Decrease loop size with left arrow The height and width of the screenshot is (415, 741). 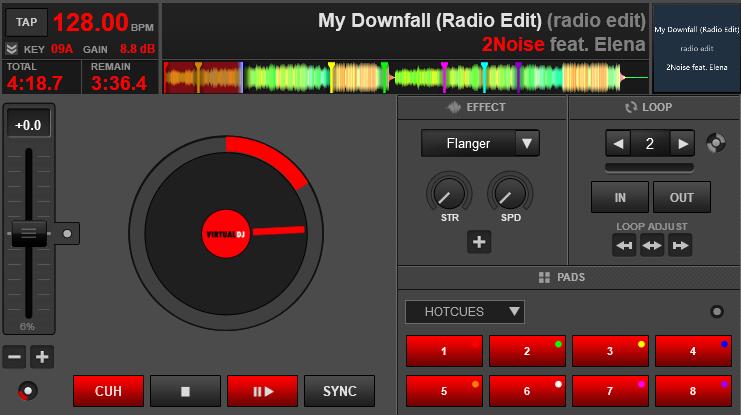[618, 143]
